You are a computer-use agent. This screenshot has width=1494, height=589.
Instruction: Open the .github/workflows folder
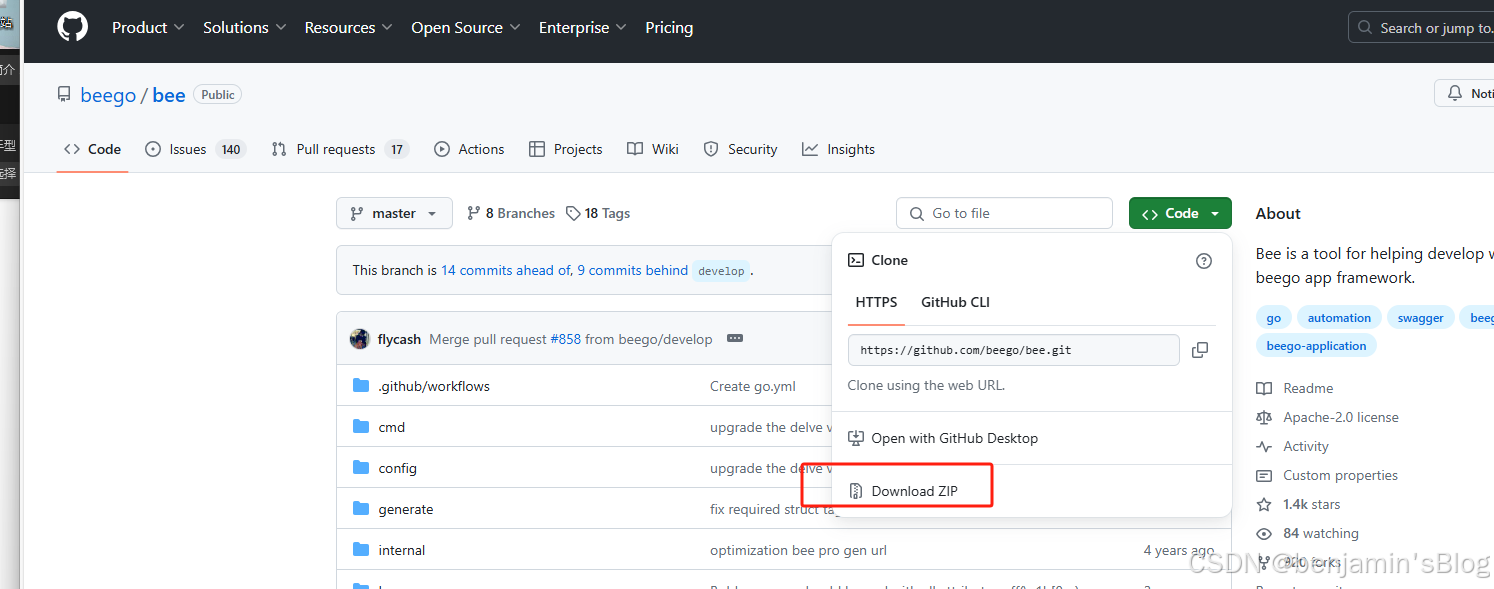pos(434,386)
